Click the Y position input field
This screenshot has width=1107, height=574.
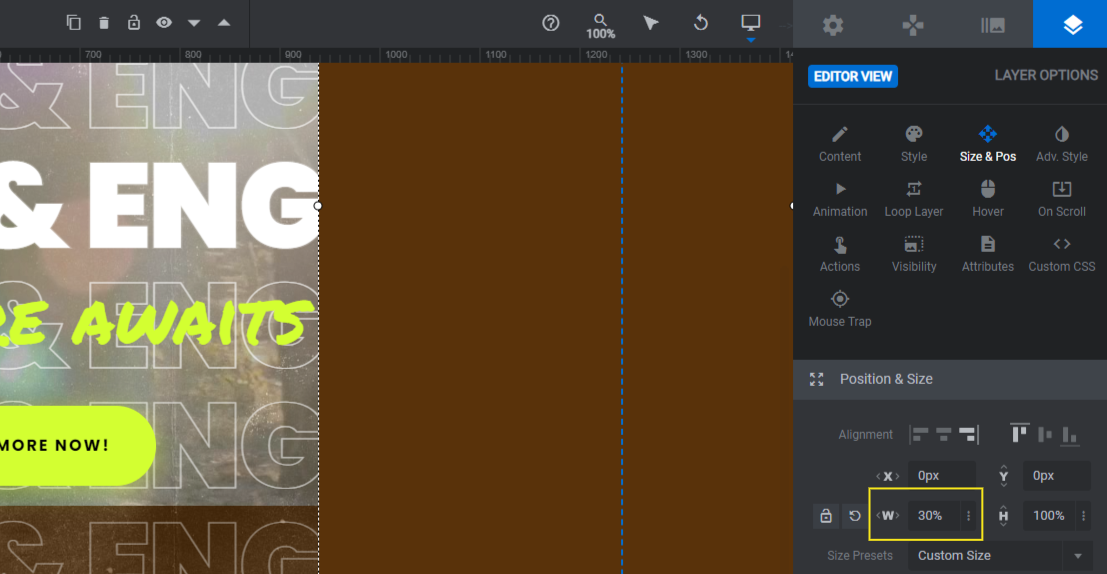(x=1057, y=476)
